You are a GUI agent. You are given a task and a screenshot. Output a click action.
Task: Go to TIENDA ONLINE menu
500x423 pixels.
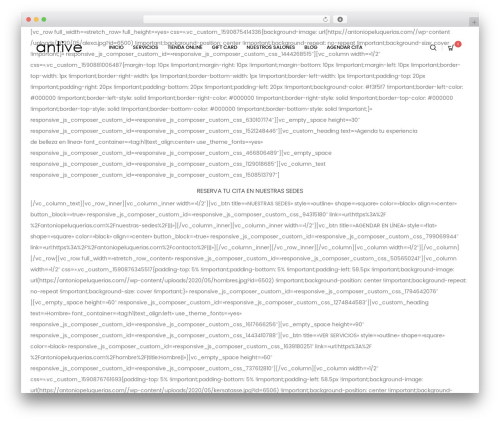[185, 47]
